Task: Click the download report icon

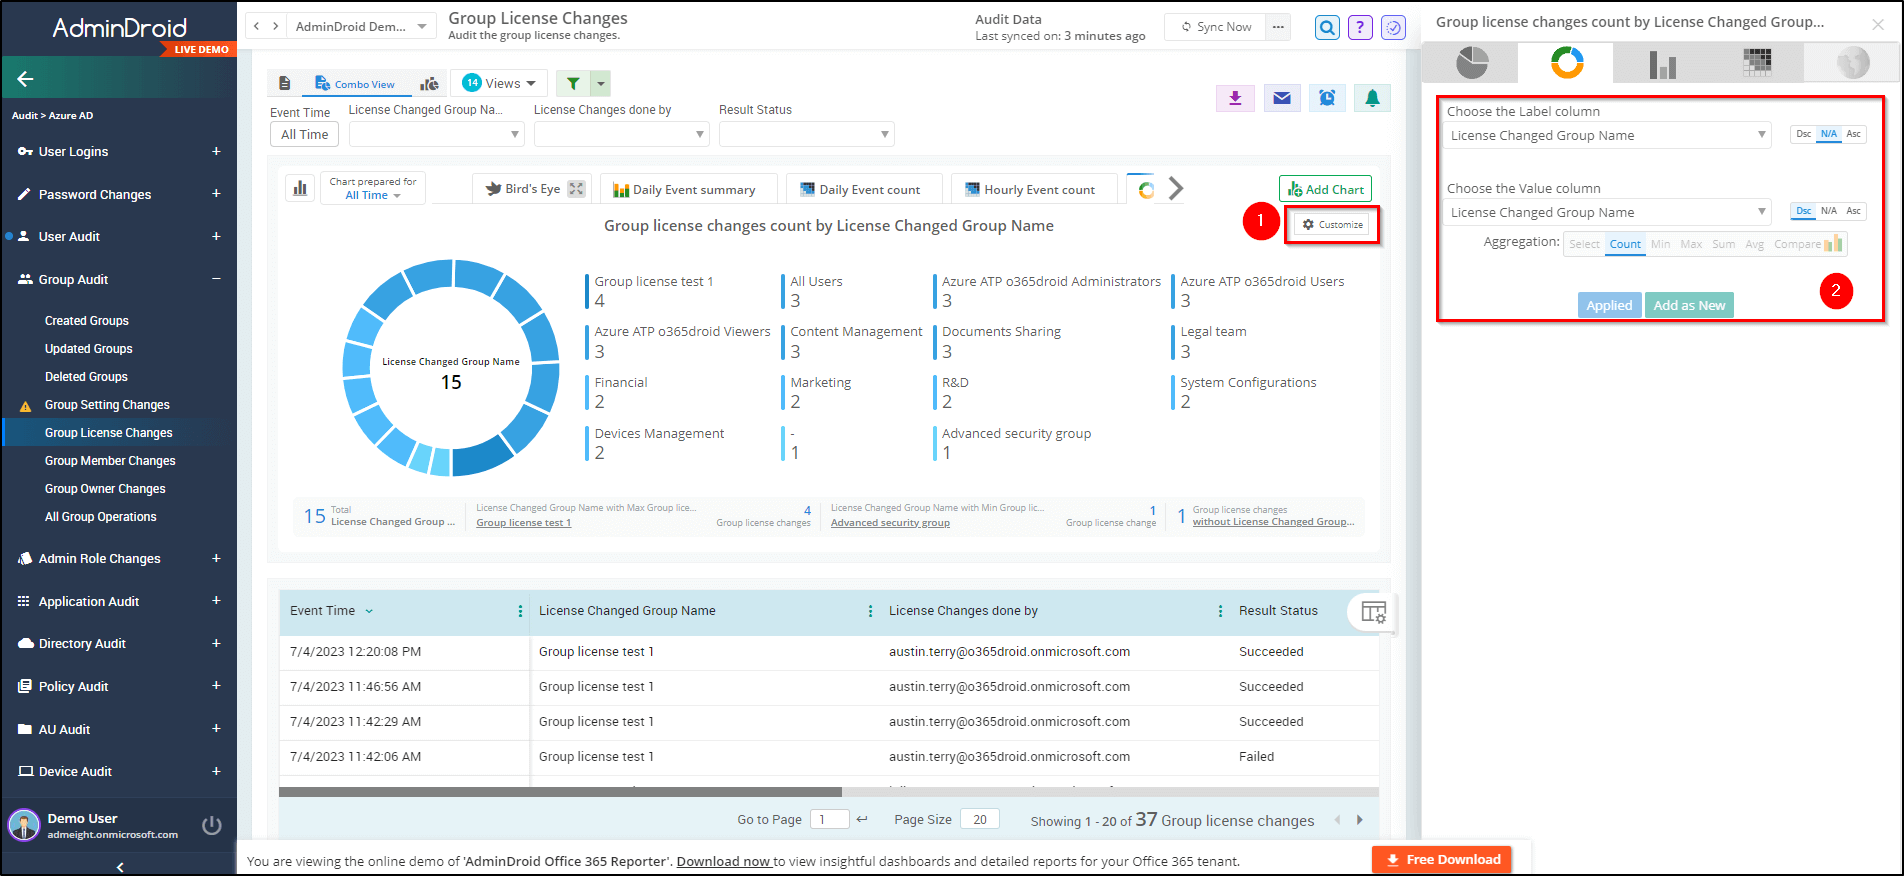Action: pyautogui.click(x=1235, y=98)
